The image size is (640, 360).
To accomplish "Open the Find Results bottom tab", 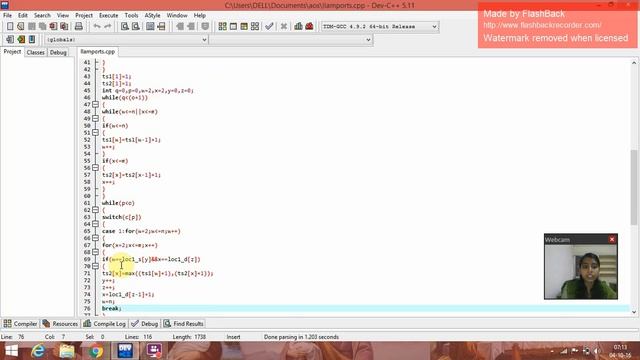I will (x=183, y=324).
